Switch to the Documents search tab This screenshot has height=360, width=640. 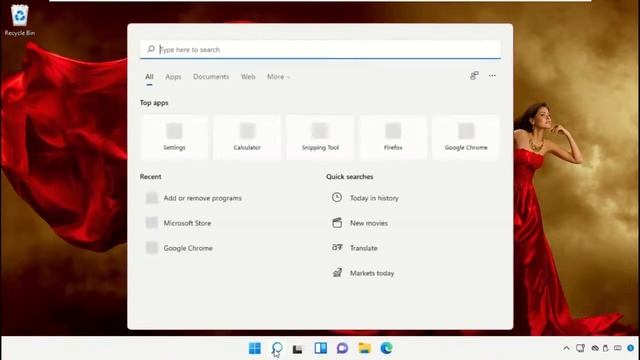211,77
